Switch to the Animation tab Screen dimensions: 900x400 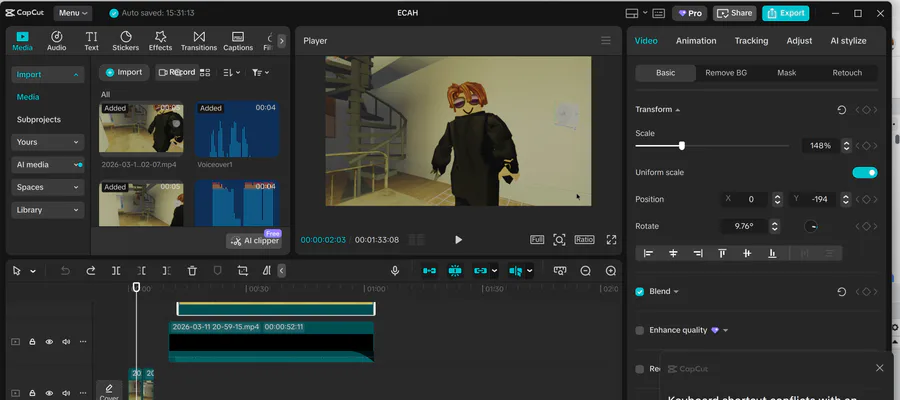[x=696, y=41]
